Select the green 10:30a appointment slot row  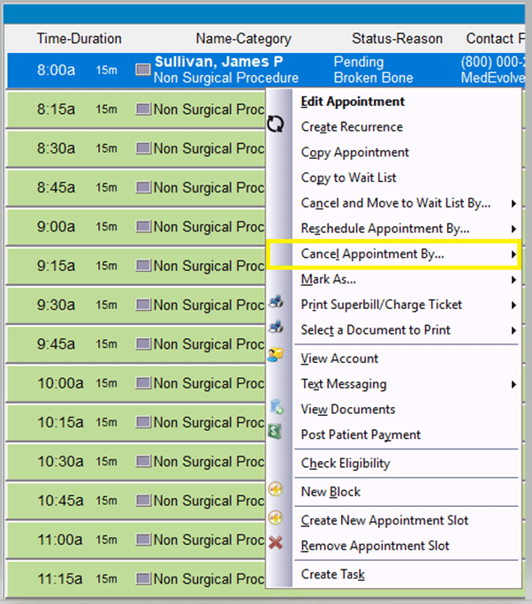tap(136, 461)
